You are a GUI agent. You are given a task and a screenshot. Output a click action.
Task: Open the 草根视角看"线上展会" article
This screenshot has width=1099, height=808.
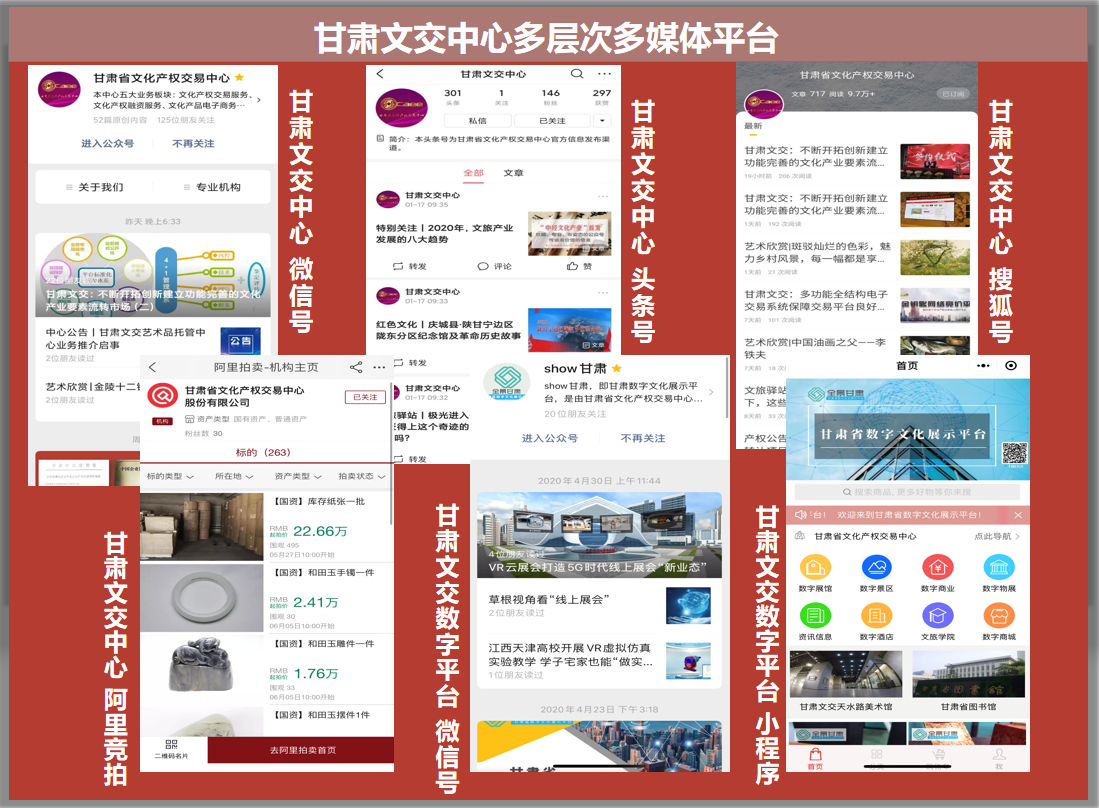point(599,605)
